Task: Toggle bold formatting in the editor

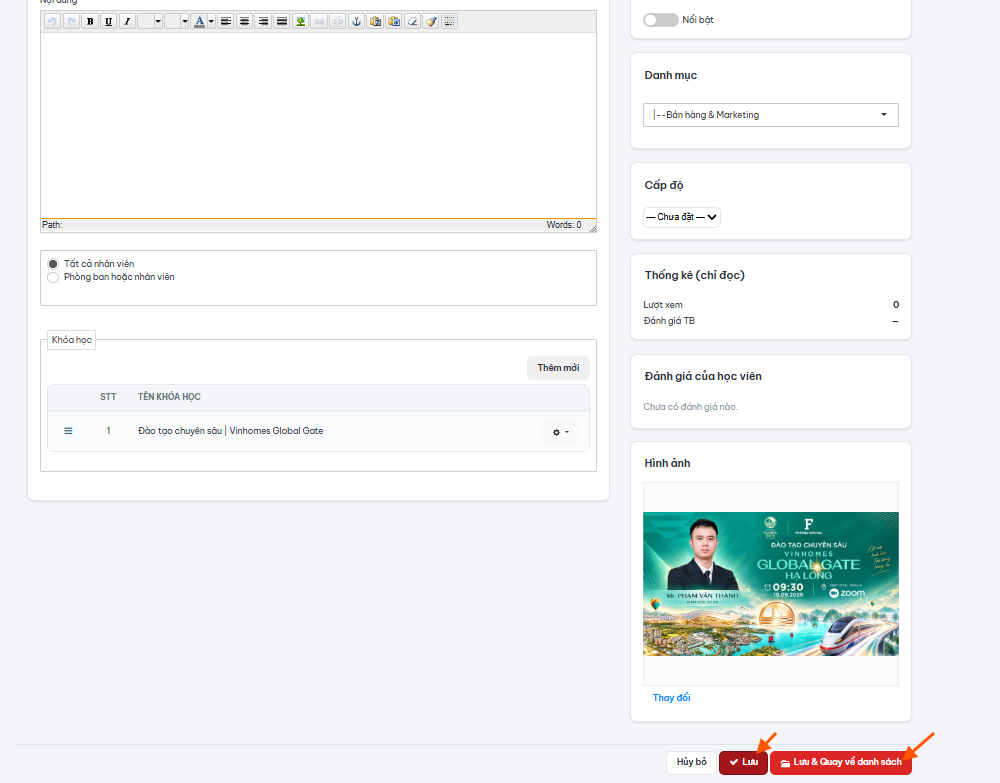Action: (x=90, y=22)
